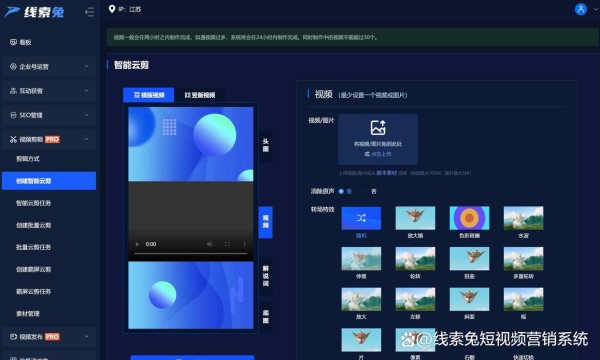Select 否 for remove original sound
600x360 pixels.
pos(370,191)
